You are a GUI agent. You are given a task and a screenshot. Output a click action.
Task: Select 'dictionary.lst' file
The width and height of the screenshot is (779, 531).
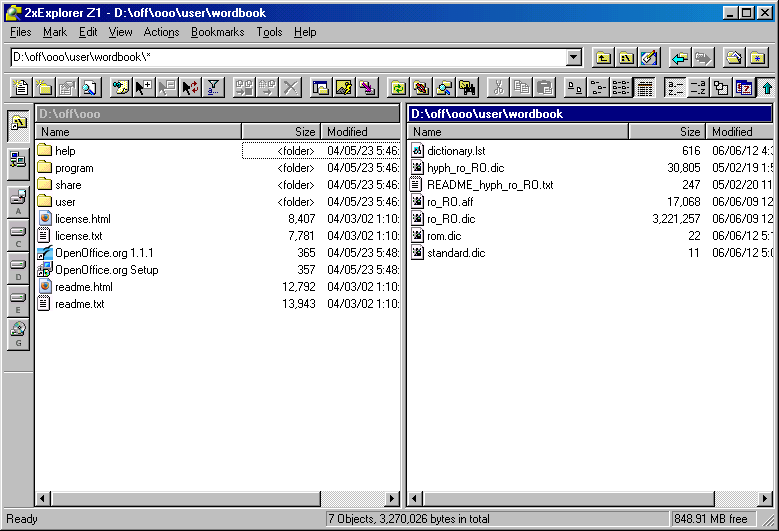(x=456, y=151)
